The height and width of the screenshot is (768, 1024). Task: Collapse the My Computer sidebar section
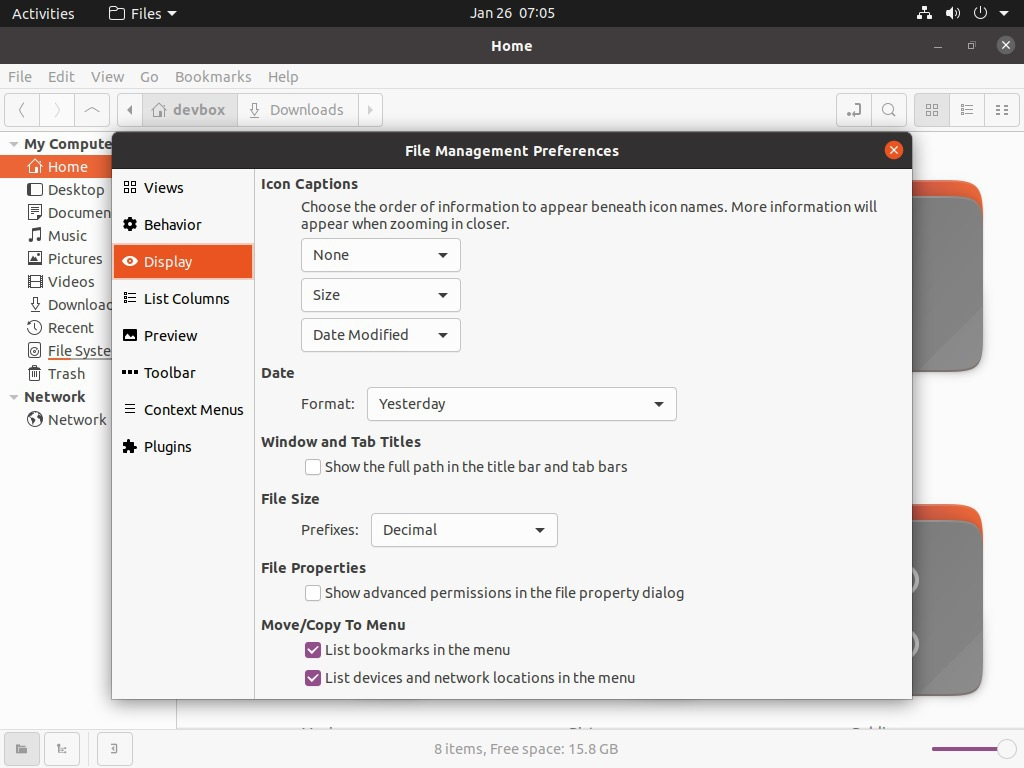[x=14, y=144]
